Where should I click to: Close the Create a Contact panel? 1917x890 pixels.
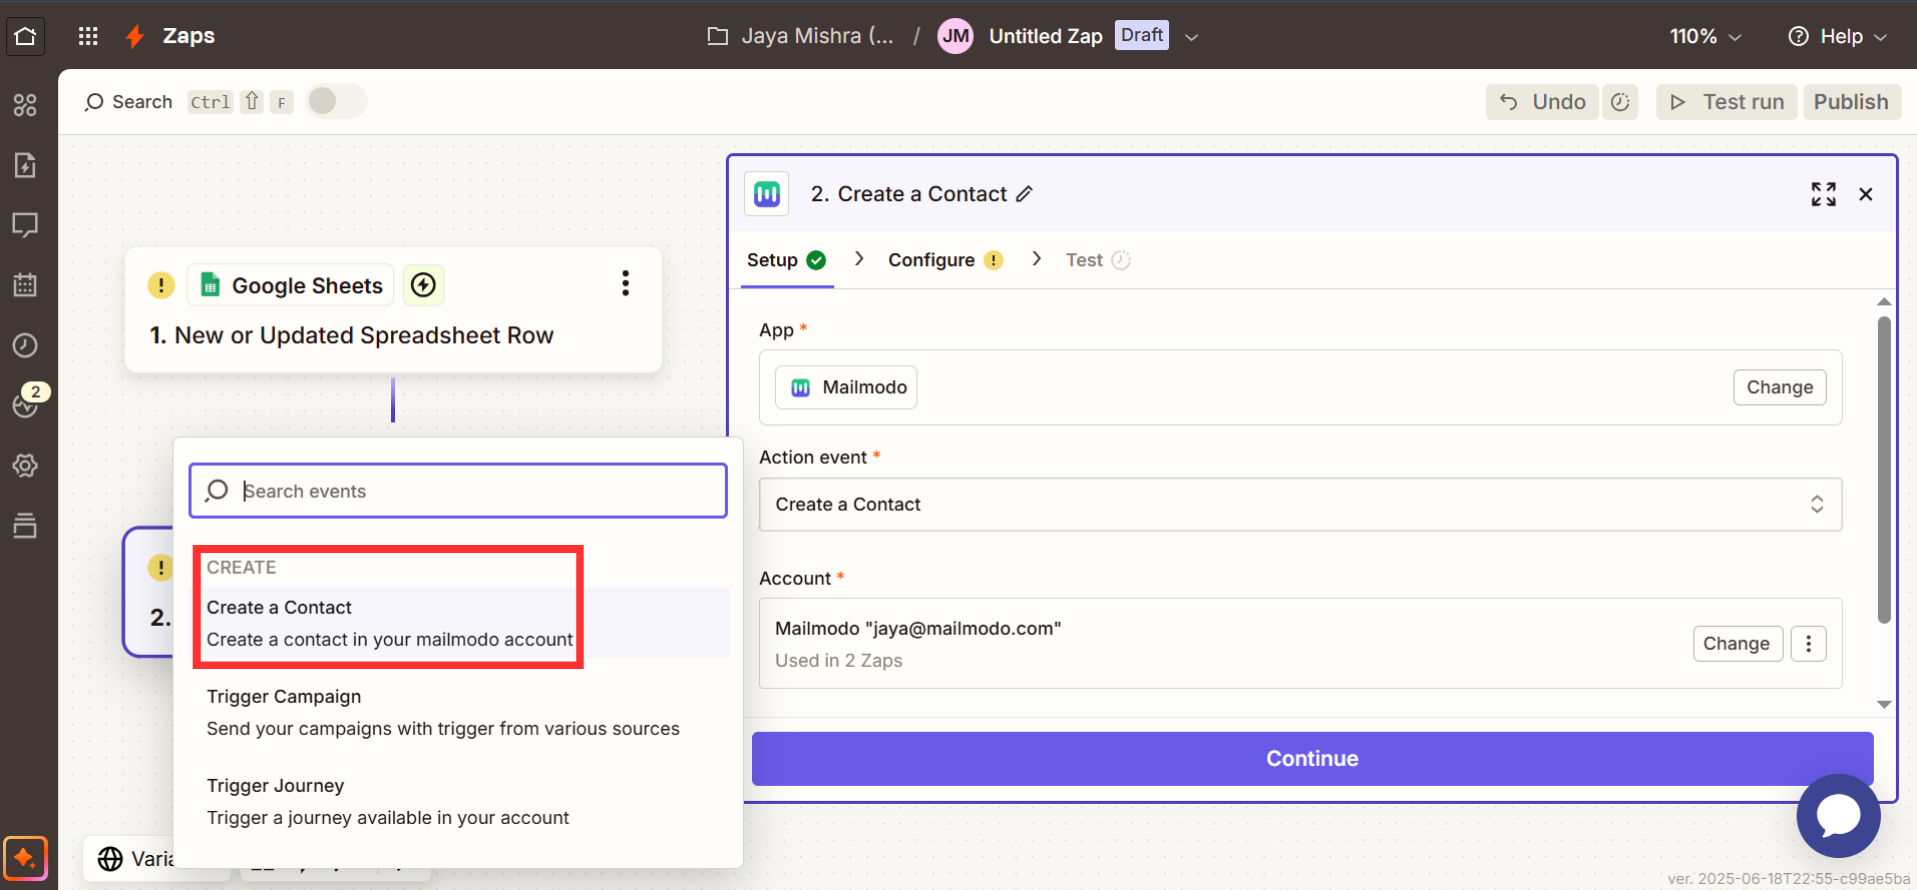coord(1866,194)
